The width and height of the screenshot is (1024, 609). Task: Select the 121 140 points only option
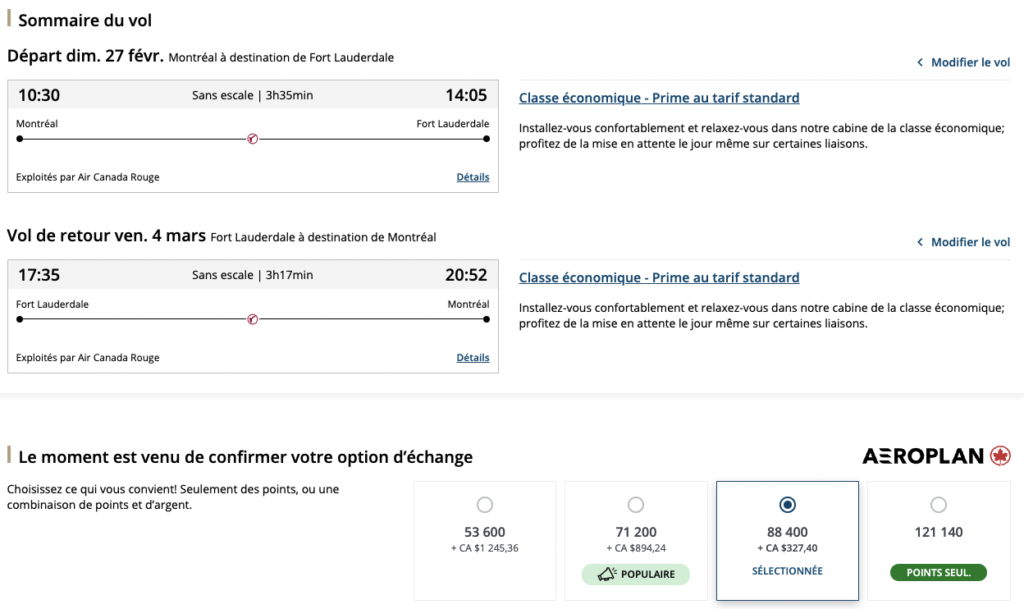(938, 505)
